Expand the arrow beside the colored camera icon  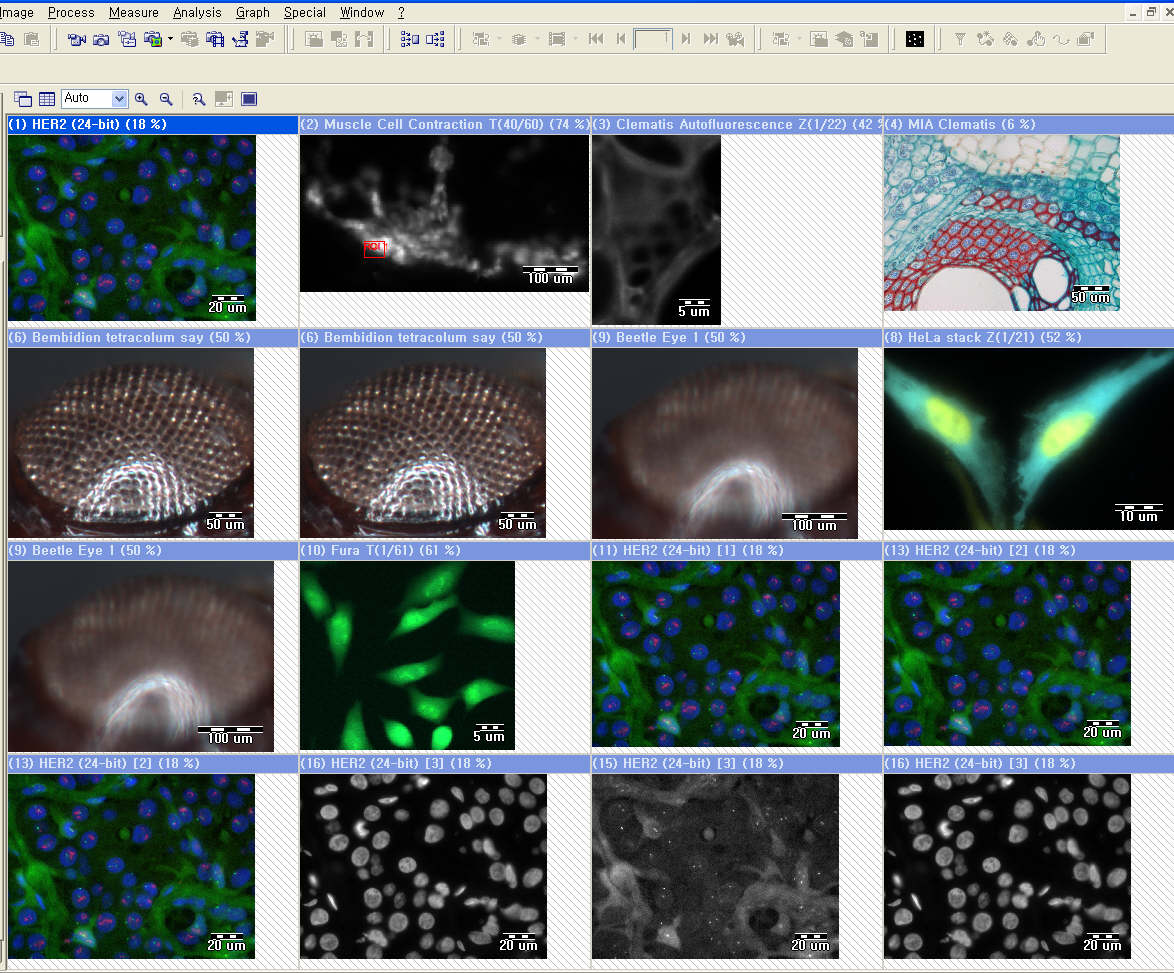170,40
